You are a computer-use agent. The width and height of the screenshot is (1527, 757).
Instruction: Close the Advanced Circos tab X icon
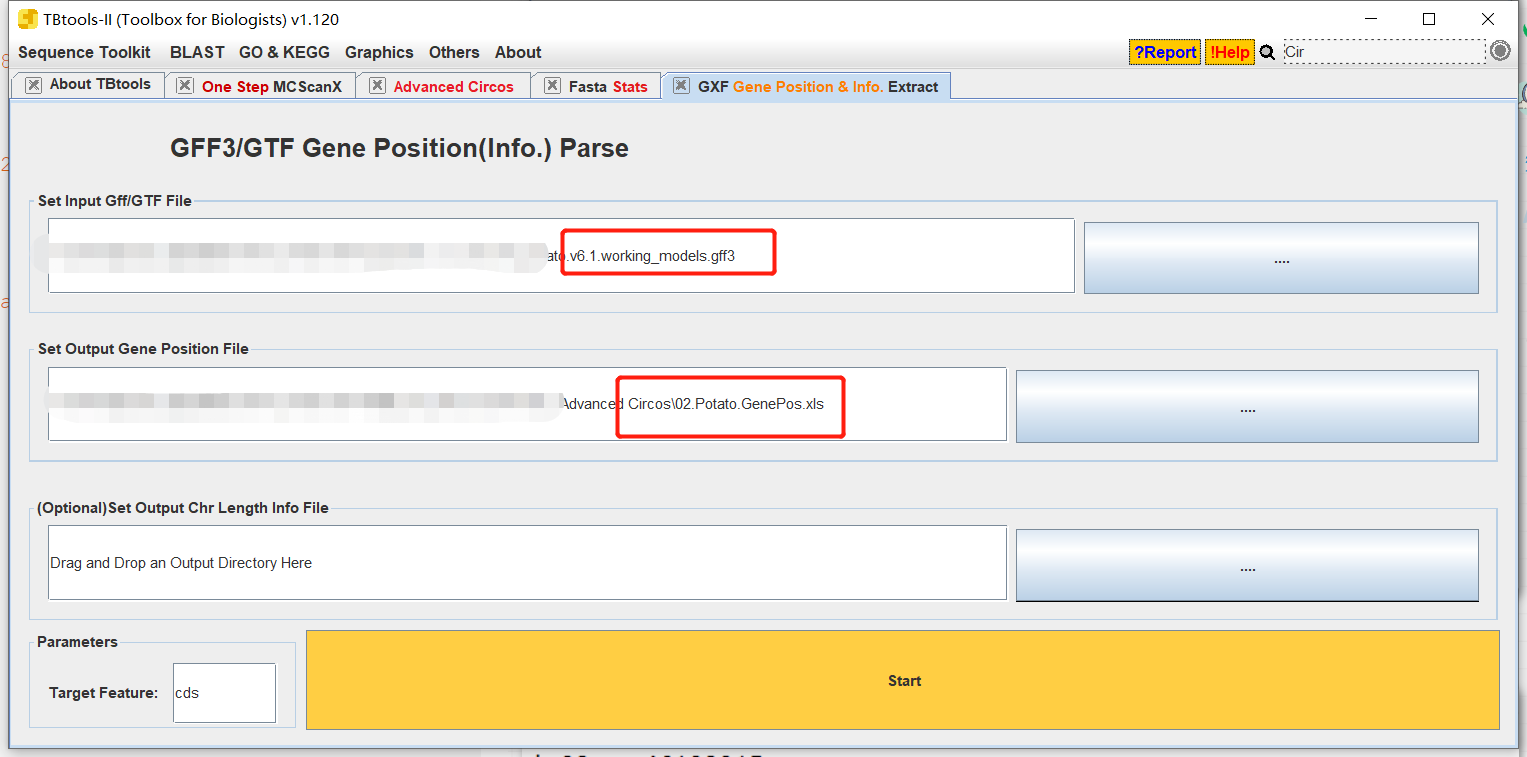click(x=377, y=86)
